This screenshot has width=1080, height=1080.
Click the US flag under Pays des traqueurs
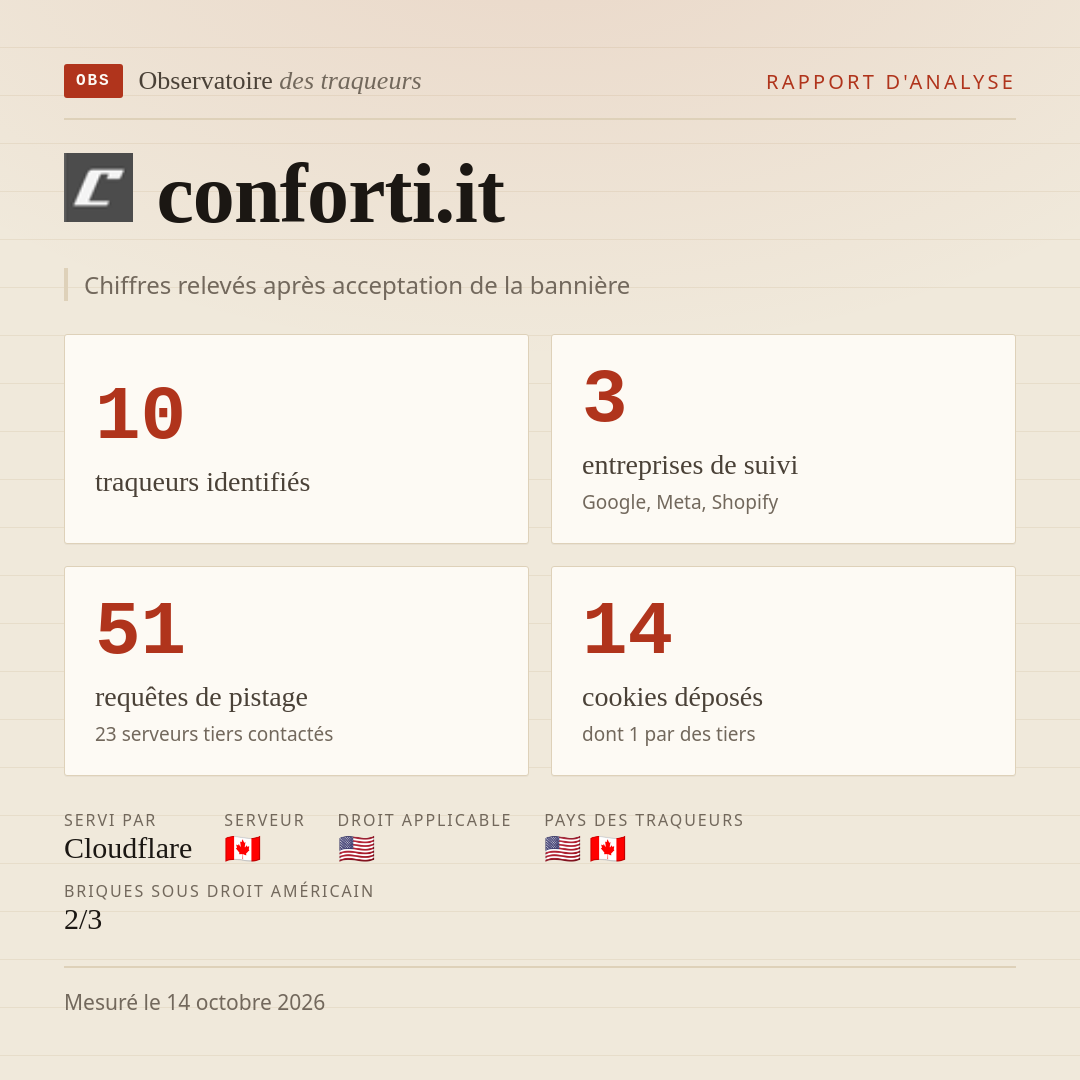click(x=562, y=849)
